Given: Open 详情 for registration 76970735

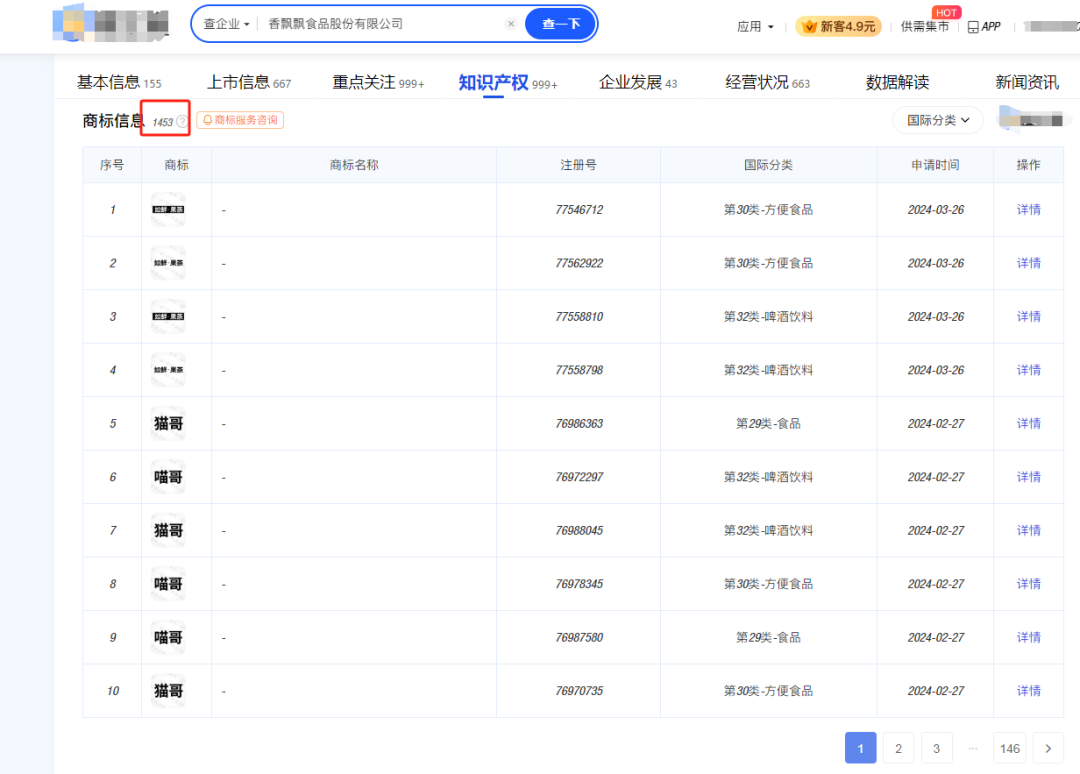Looking at the screenshot, I should 1028,691.
